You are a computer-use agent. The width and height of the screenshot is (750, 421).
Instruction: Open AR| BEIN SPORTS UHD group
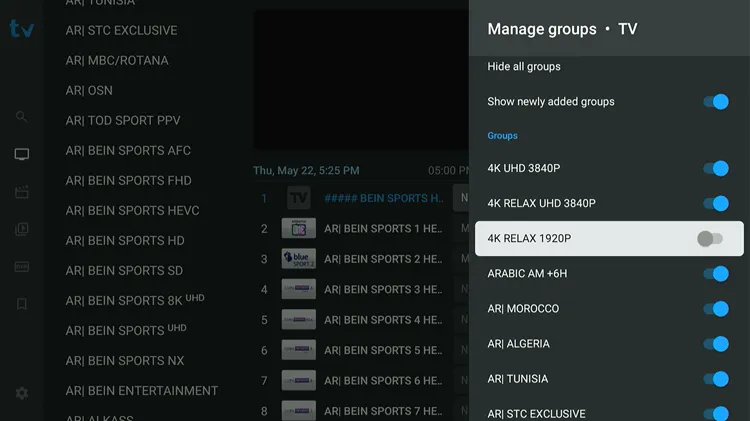pyautogui.click(x=126, y=330)
